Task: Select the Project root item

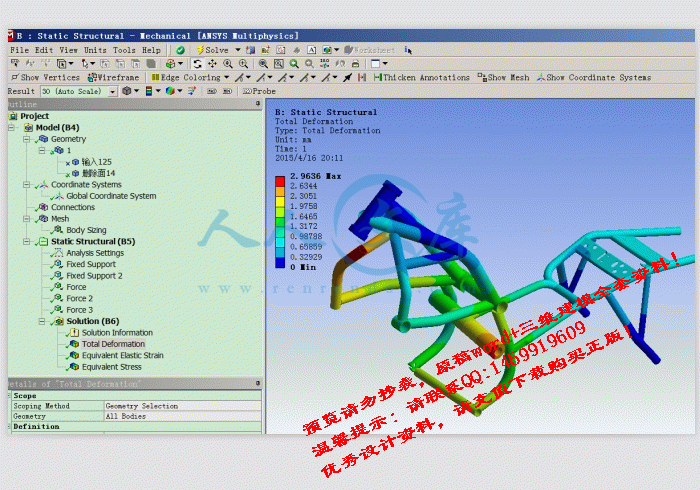Action: 34,116
